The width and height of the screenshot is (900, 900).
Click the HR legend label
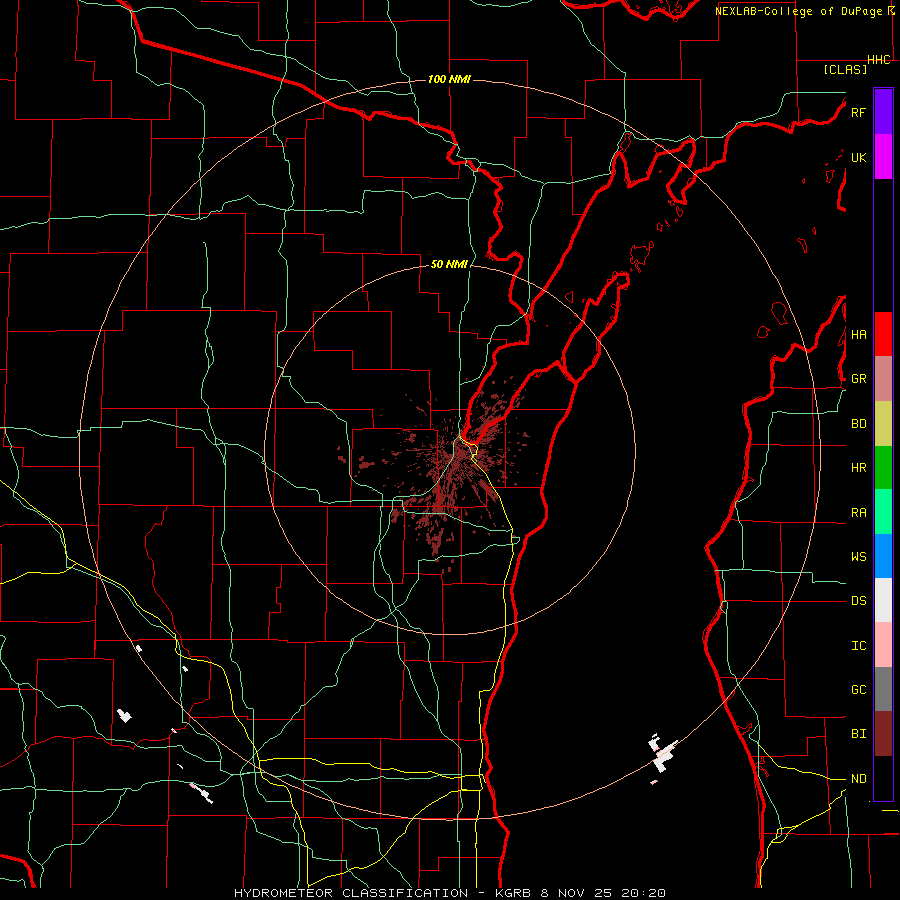pos(858,468)
